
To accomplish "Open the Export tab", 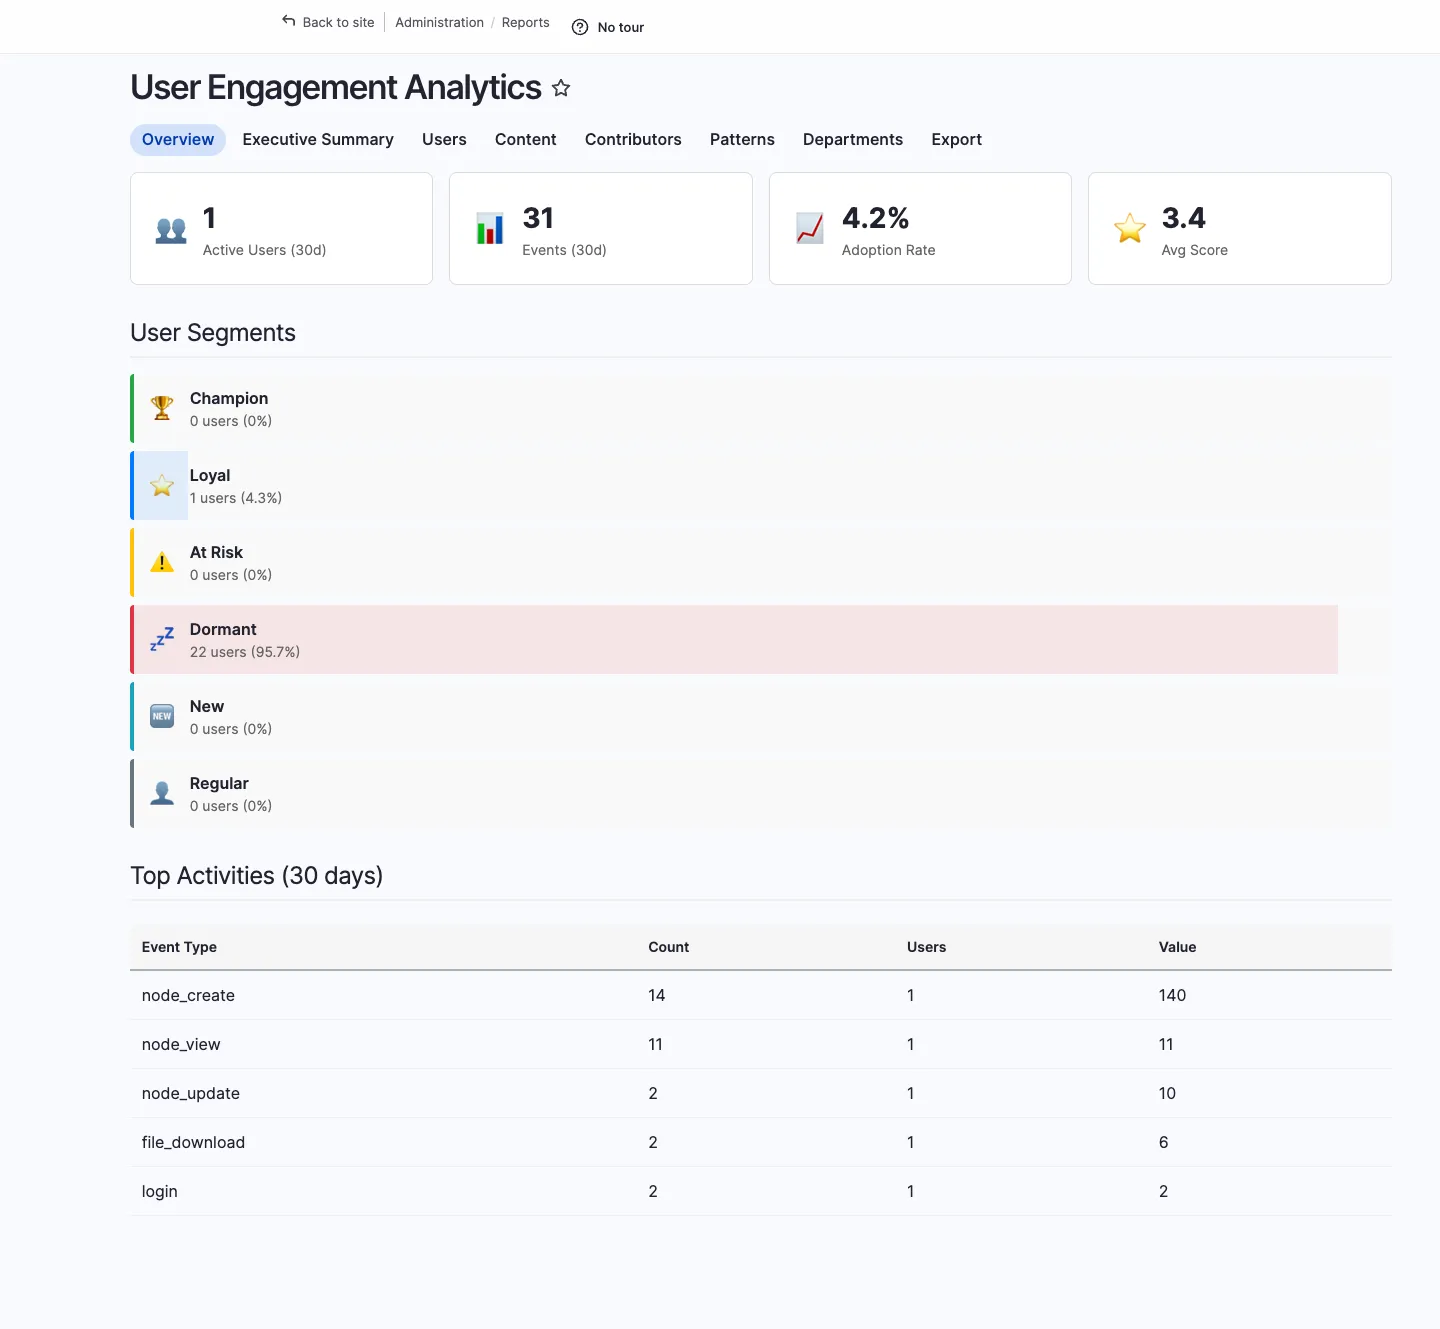I will click(x=957, y=140).
